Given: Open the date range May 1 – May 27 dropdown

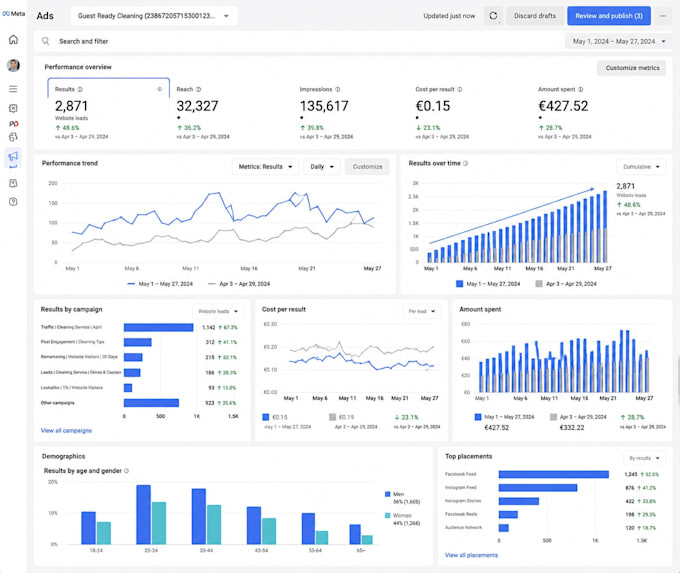Looking at the screenshot, I should pyautogui.click(x=618, y=41).
